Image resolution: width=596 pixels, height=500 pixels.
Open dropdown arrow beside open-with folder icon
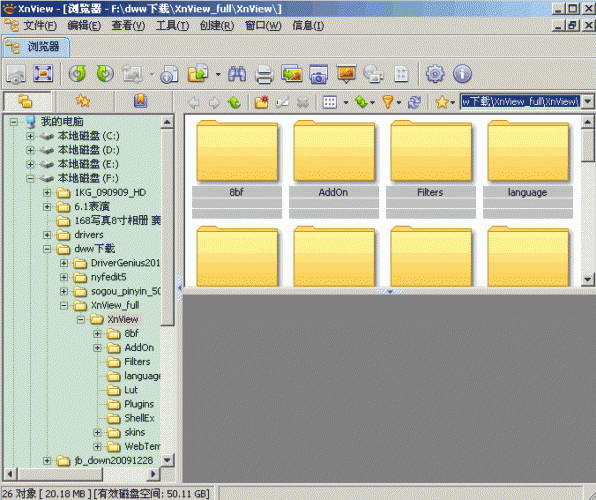coord(218,74)
